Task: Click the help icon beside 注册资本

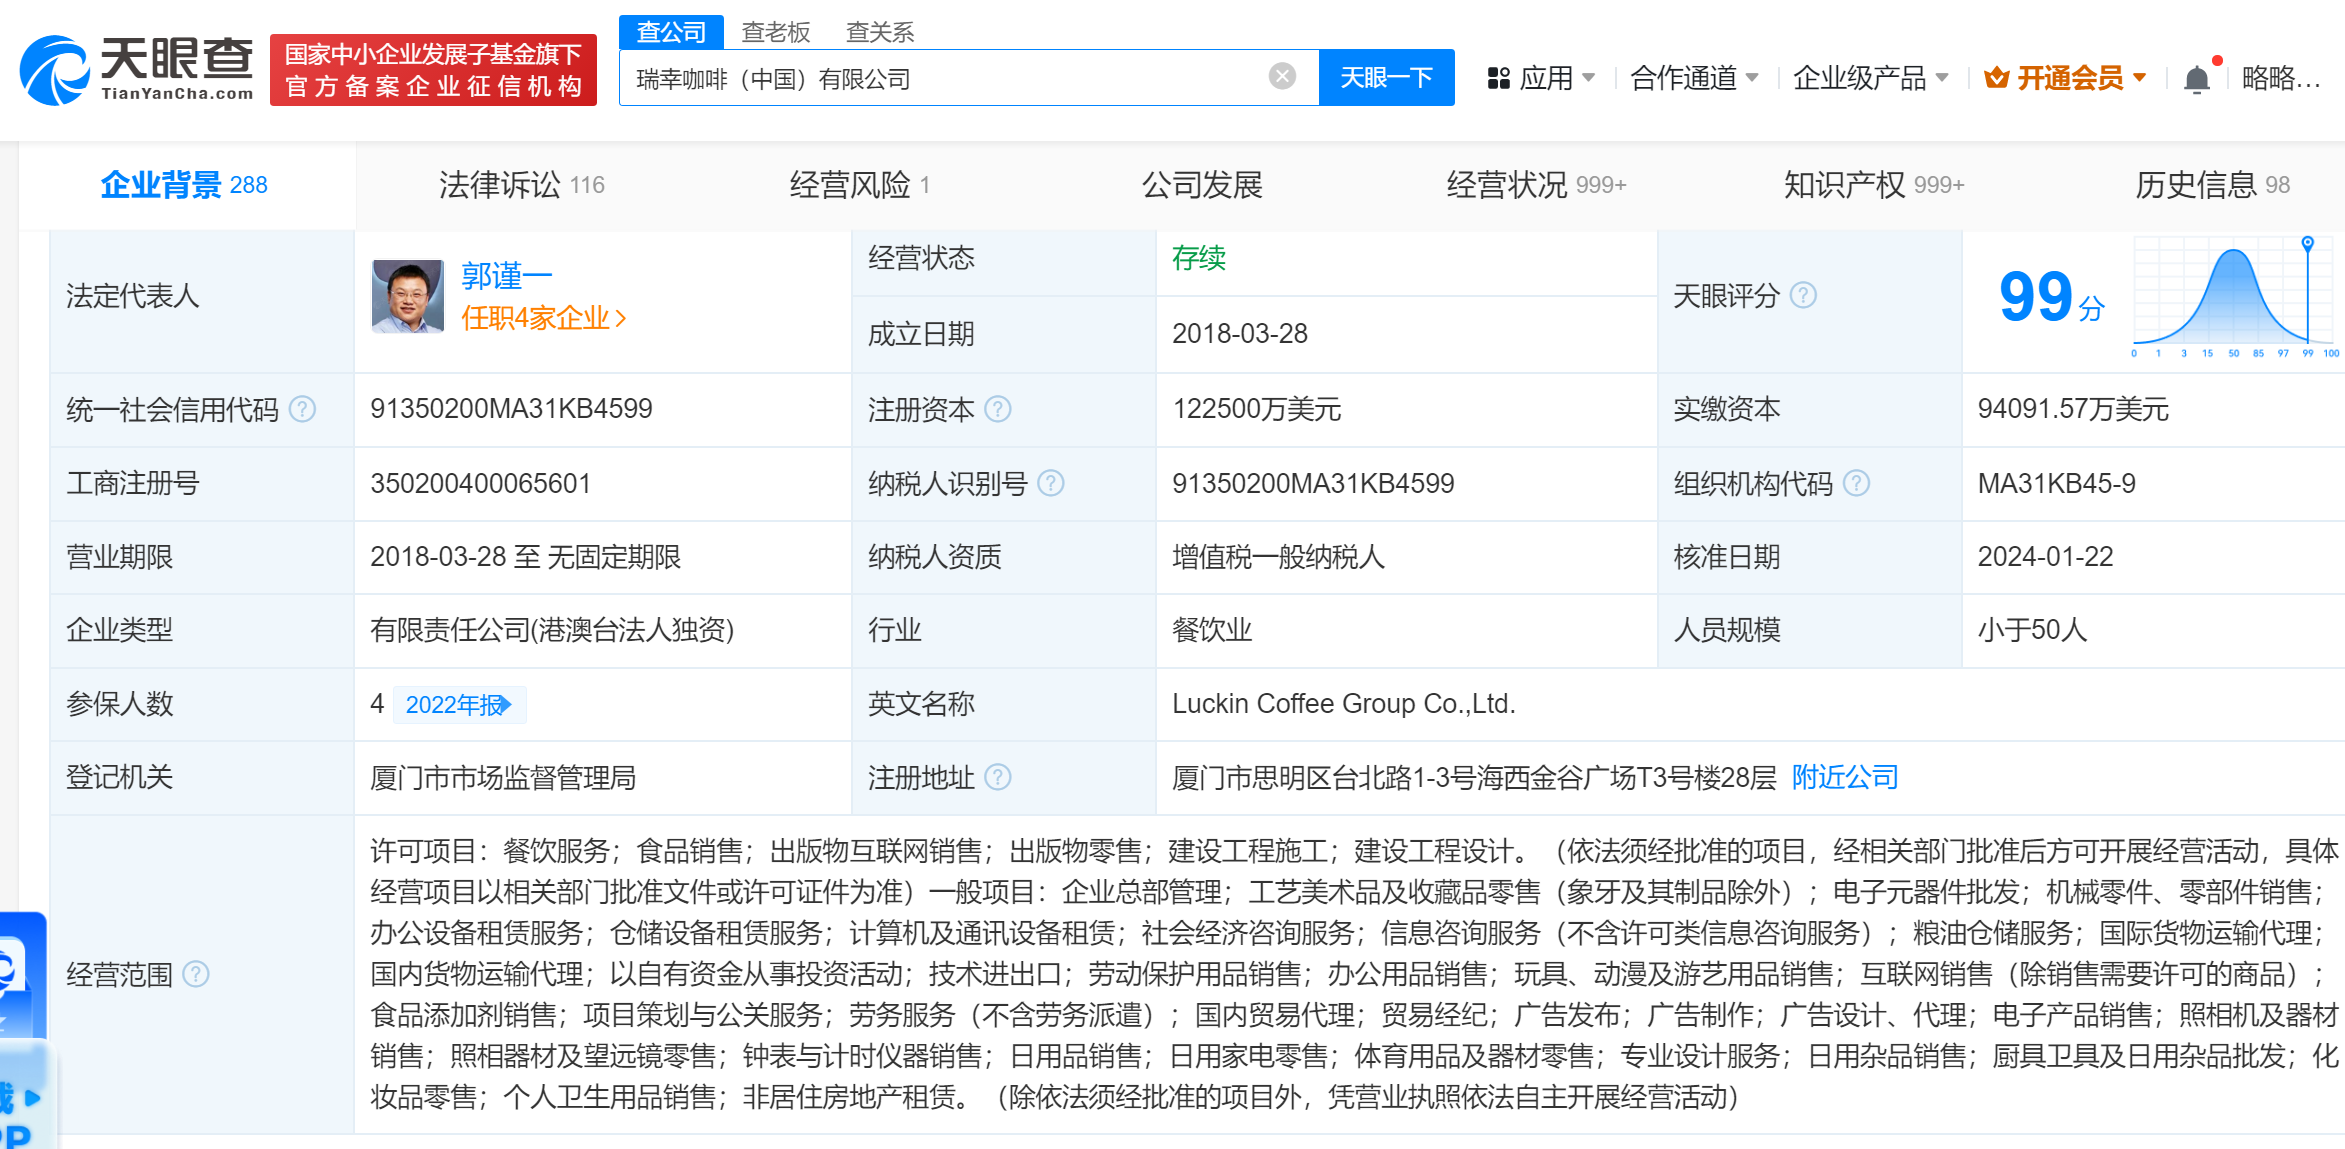Action: (998, 409)
